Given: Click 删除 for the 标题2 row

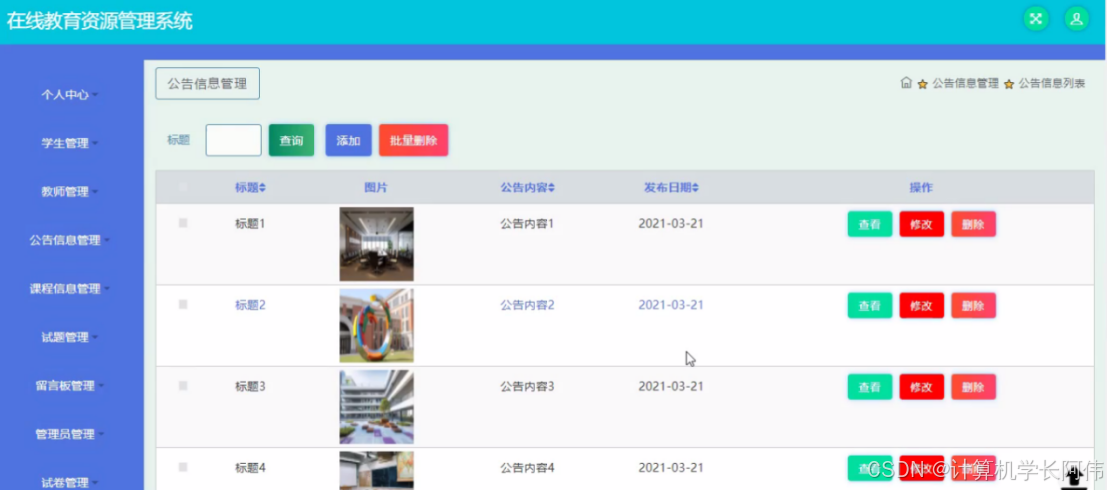Looking at the screenshot, I should (x=973, y=305).
